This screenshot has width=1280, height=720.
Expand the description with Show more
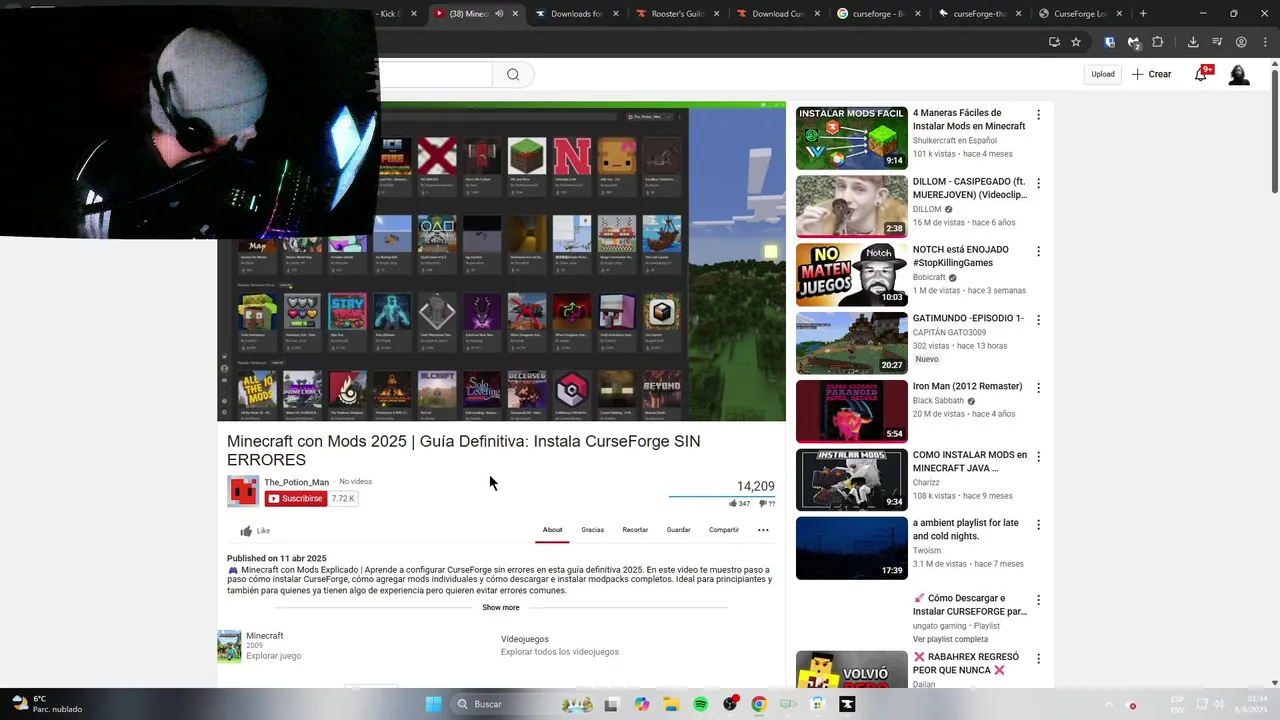click(x=500, y=607)
